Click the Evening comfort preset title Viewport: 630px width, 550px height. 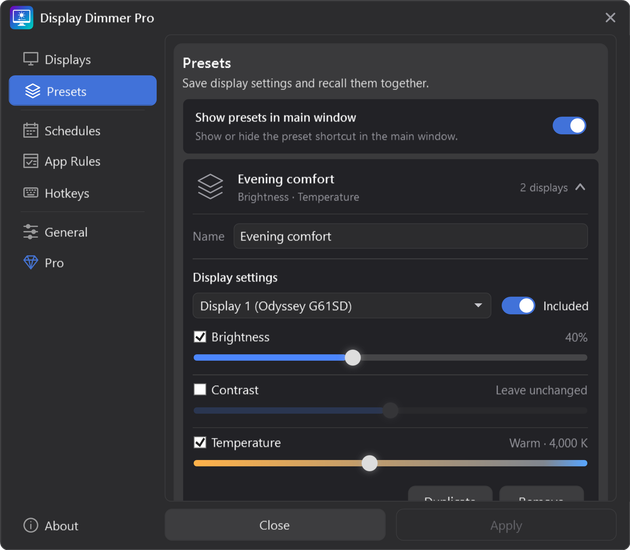[x=286, y=179]
